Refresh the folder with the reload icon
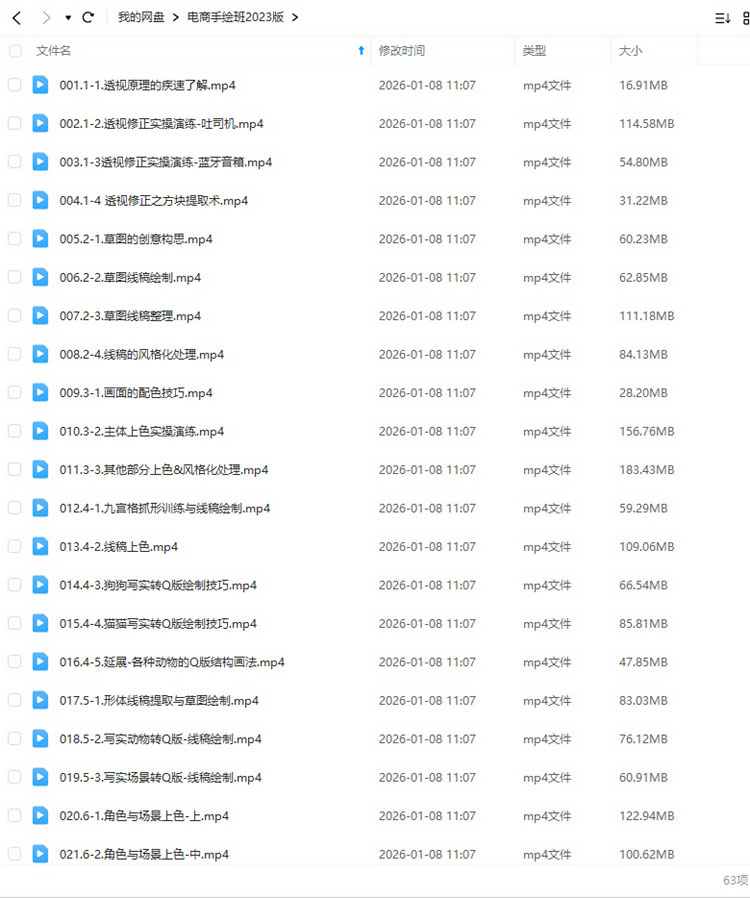 88,17
